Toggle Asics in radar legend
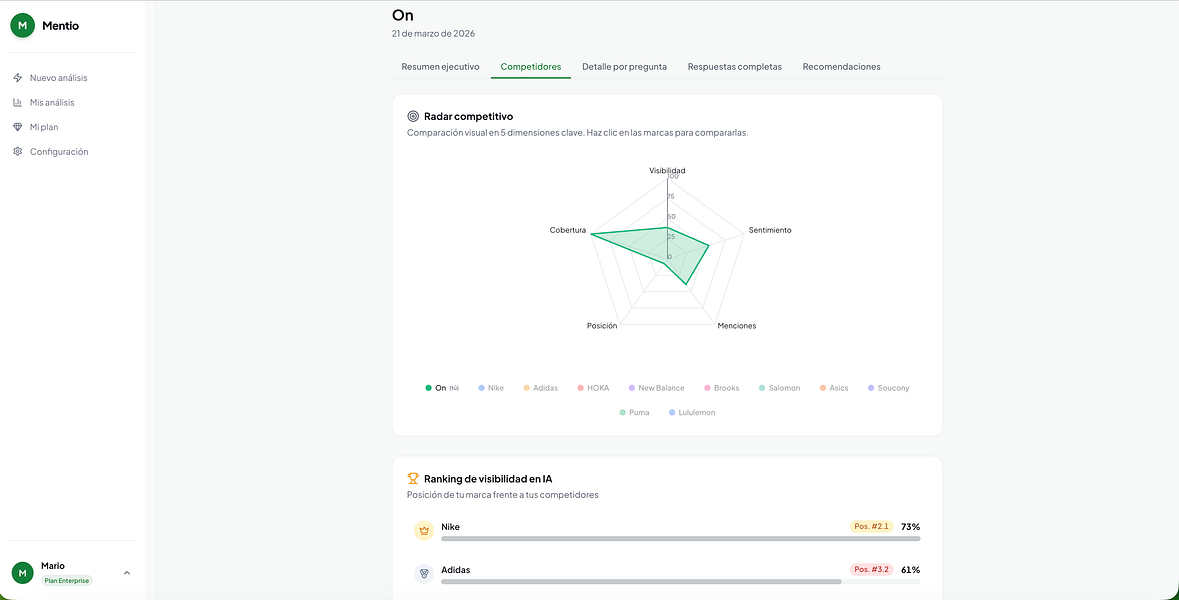1179x600 pixels. [x=834, y=388]
